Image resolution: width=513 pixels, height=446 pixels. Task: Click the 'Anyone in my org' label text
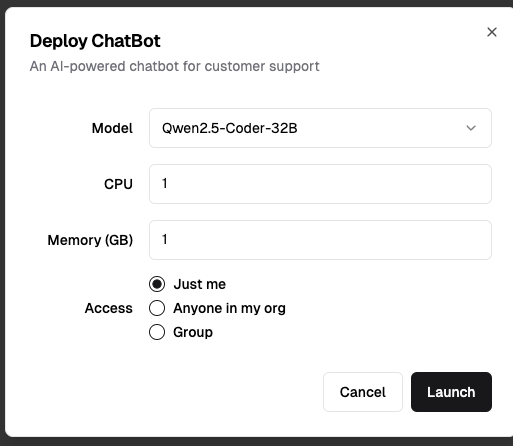[229, 308]
